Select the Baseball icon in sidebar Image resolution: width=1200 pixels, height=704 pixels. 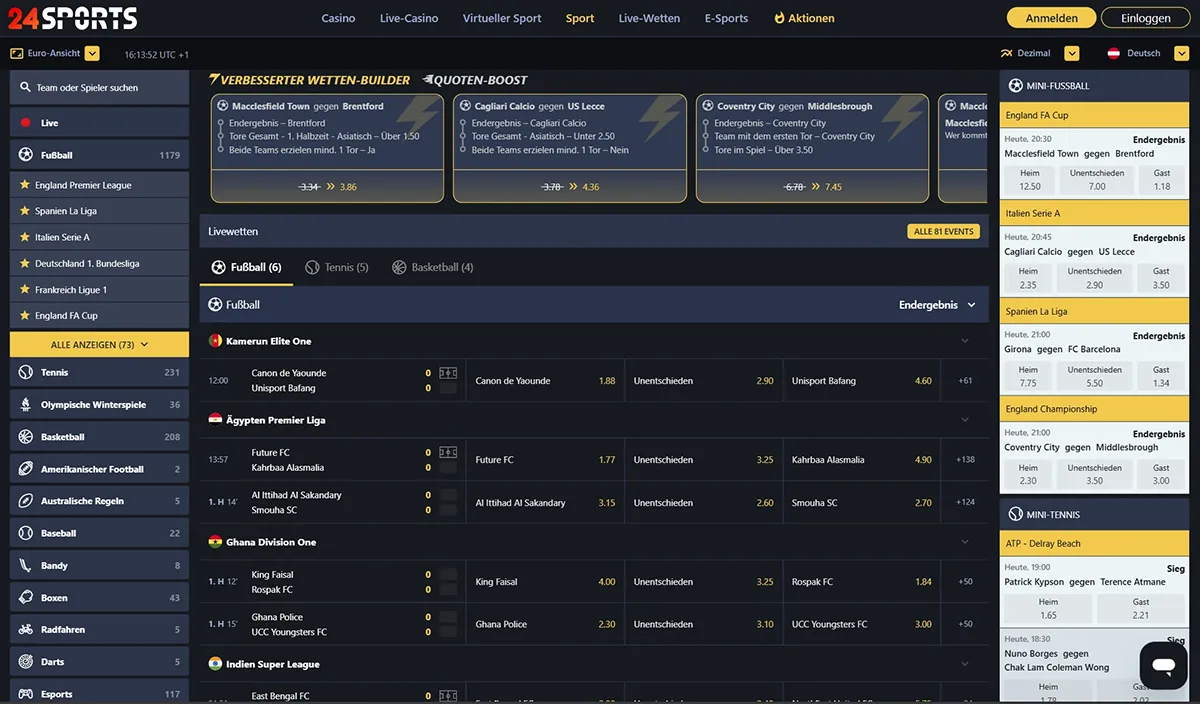[26, 533]
